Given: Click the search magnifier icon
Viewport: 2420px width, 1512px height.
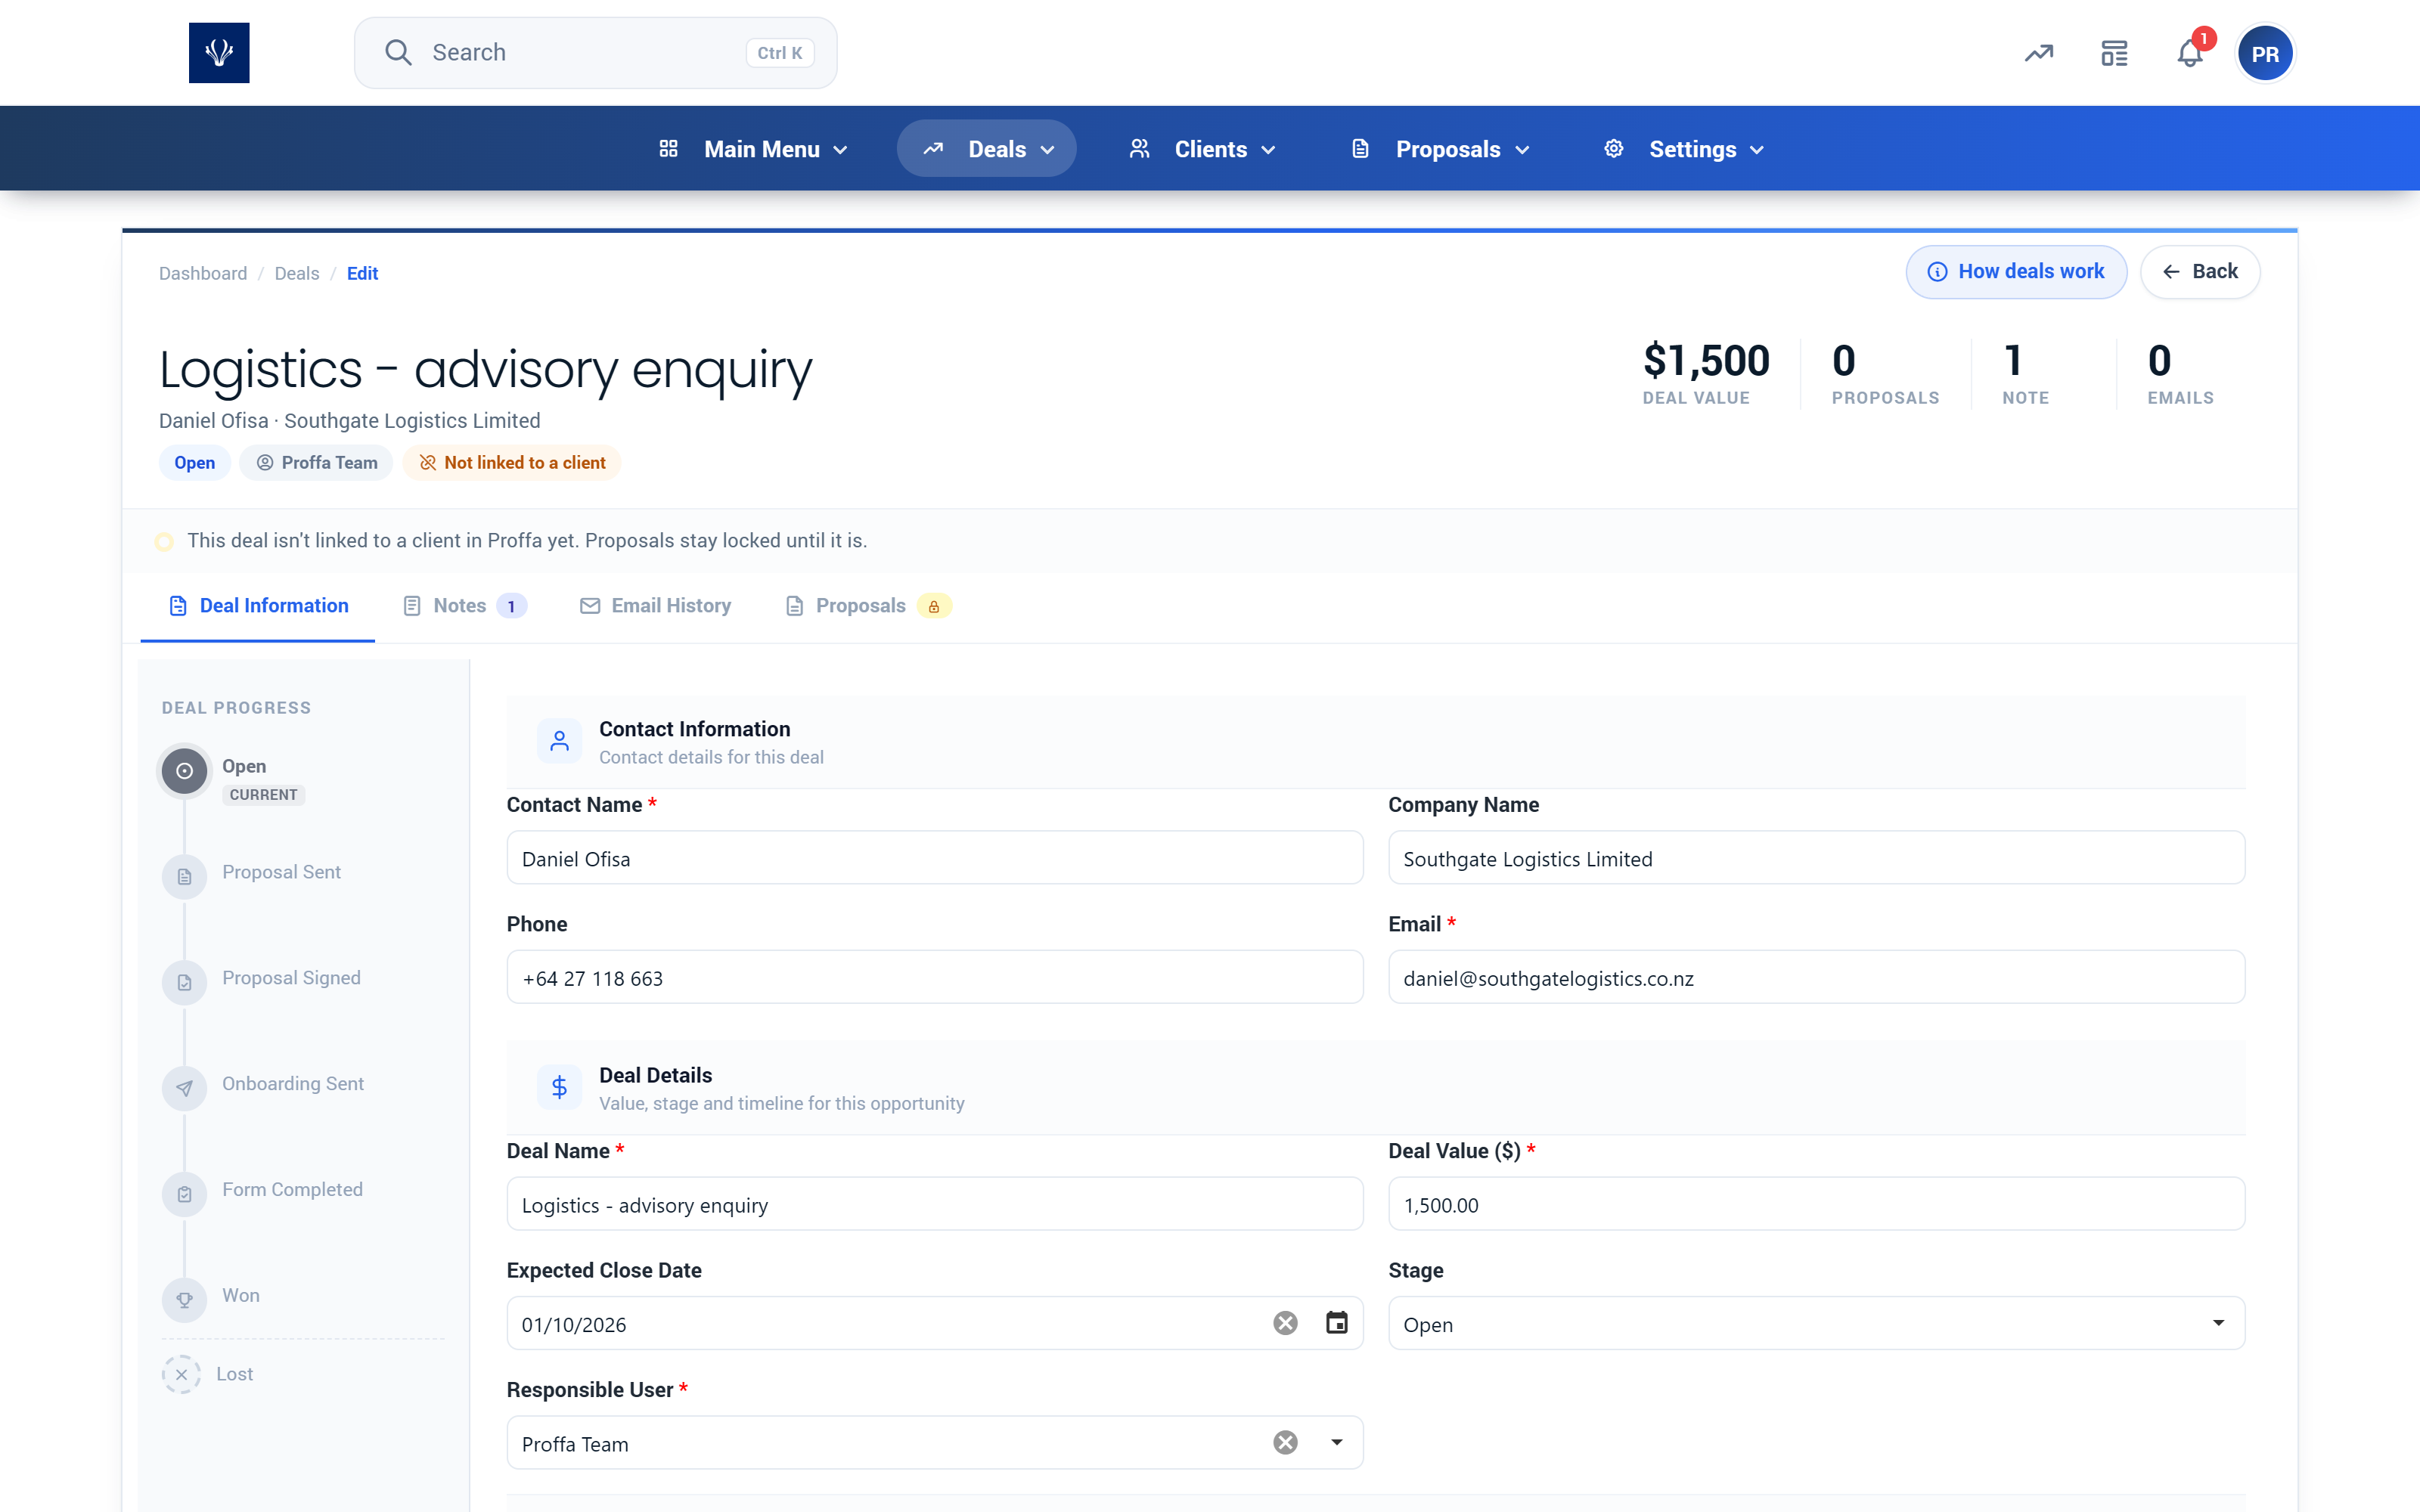Looking at the screenshot, I should [398, 52].
